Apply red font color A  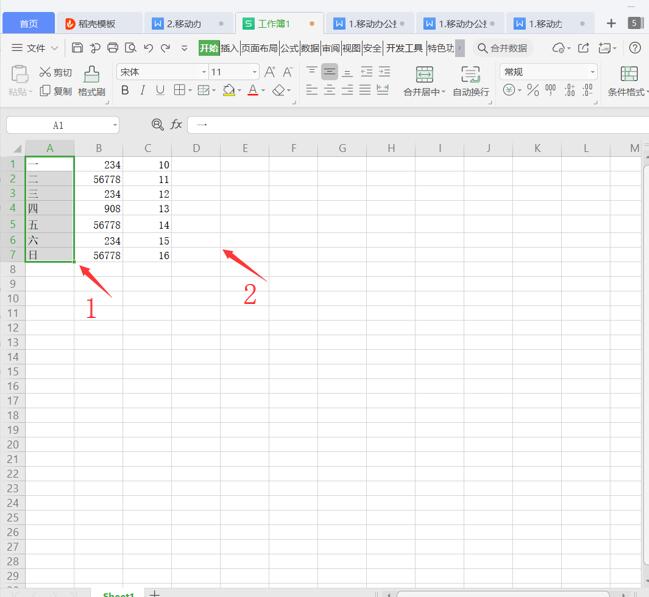click(252, 90)
